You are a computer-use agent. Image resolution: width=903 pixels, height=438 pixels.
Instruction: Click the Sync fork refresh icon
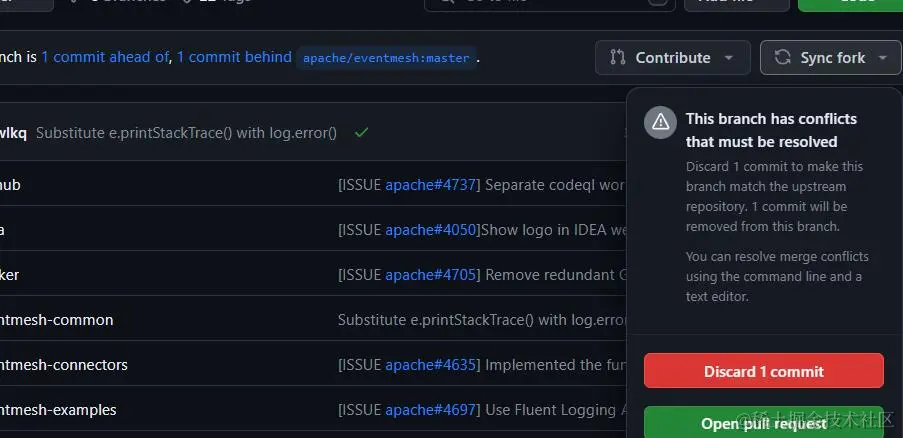click(782, 58)
